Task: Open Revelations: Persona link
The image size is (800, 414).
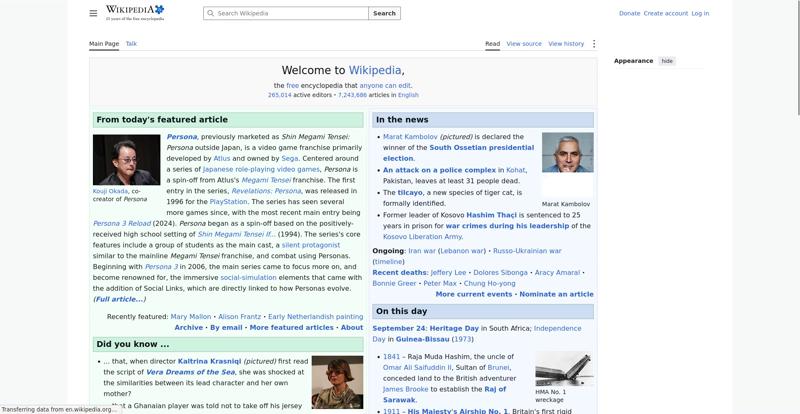Action: pos(266,191)
